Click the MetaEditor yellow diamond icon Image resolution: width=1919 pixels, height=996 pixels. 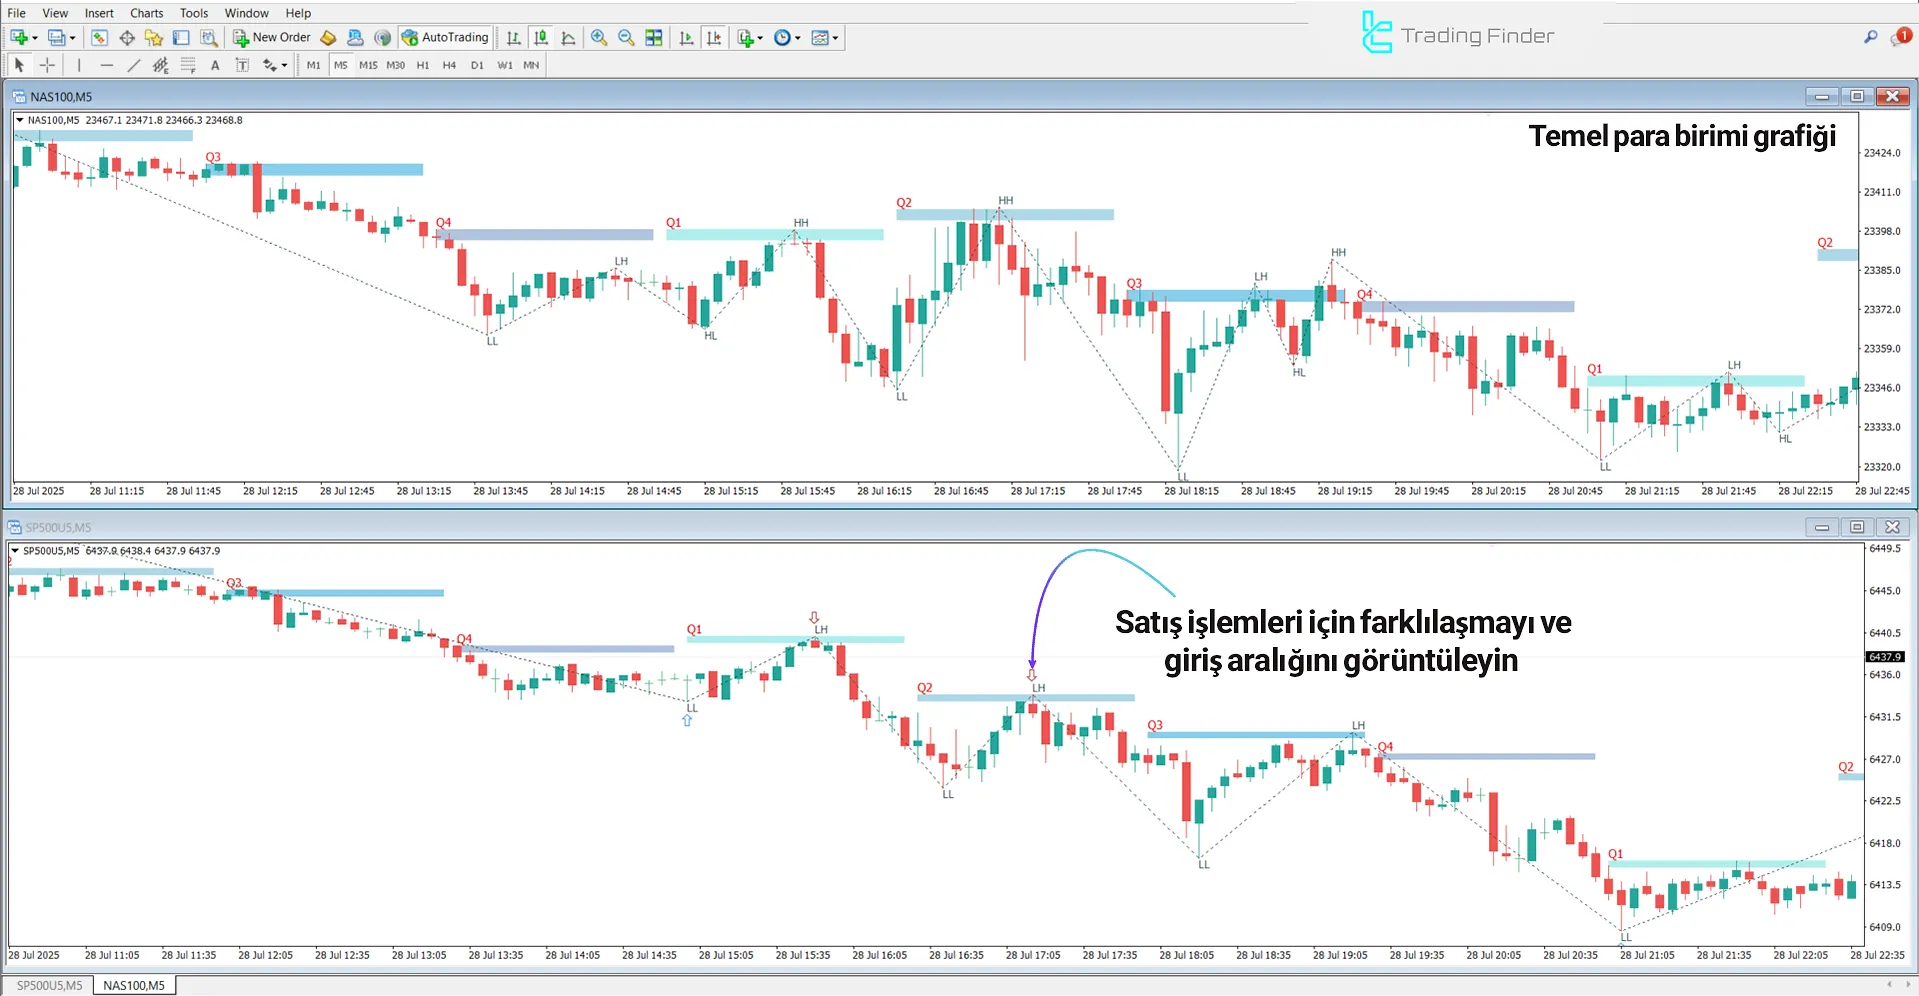pyautogui.click(x=328, y=38)
